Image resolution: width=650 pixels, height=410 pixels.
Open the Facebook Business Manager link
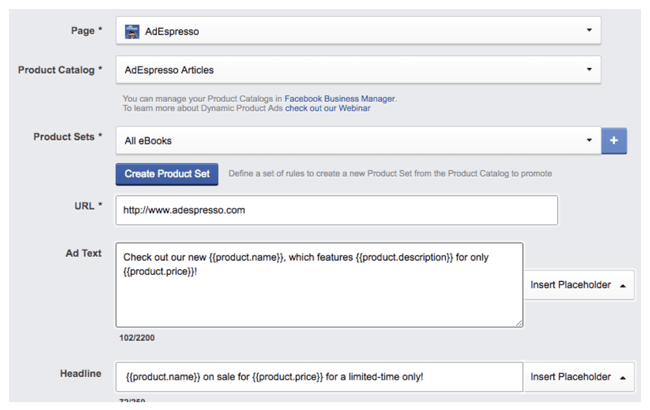(x=340, y=99)
